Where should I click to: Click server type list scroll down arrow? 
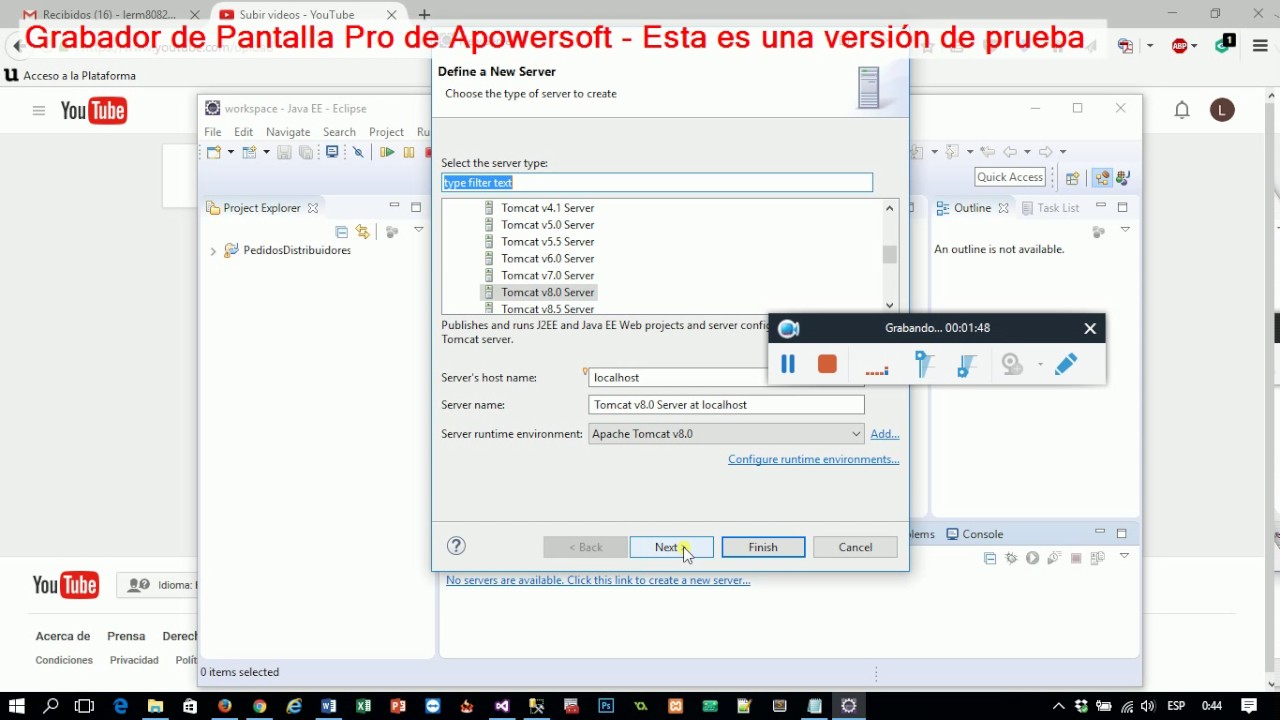pos(890,306)
